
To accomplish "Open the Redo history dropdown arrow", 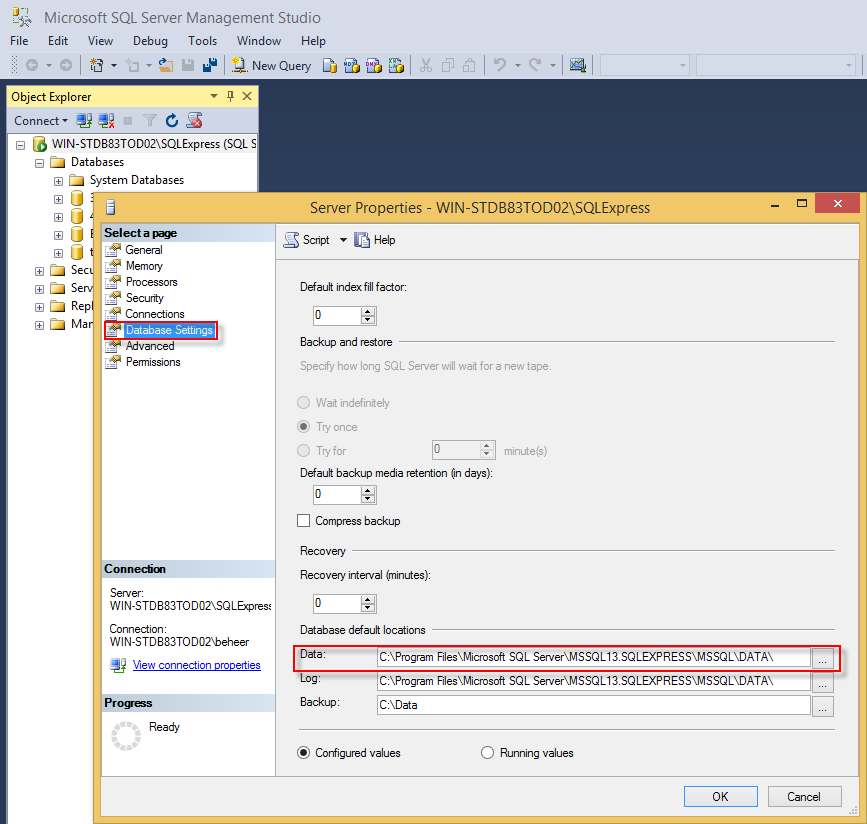I will point(552,65).
